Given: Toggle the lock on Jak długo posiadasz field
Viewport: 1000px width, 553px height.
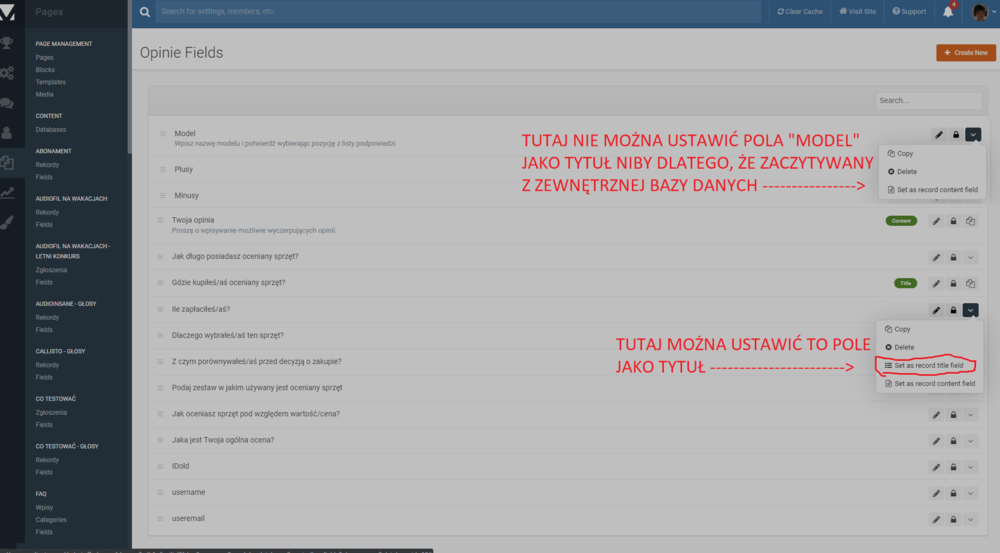Looking at the screenshot, I should [953, 258].
